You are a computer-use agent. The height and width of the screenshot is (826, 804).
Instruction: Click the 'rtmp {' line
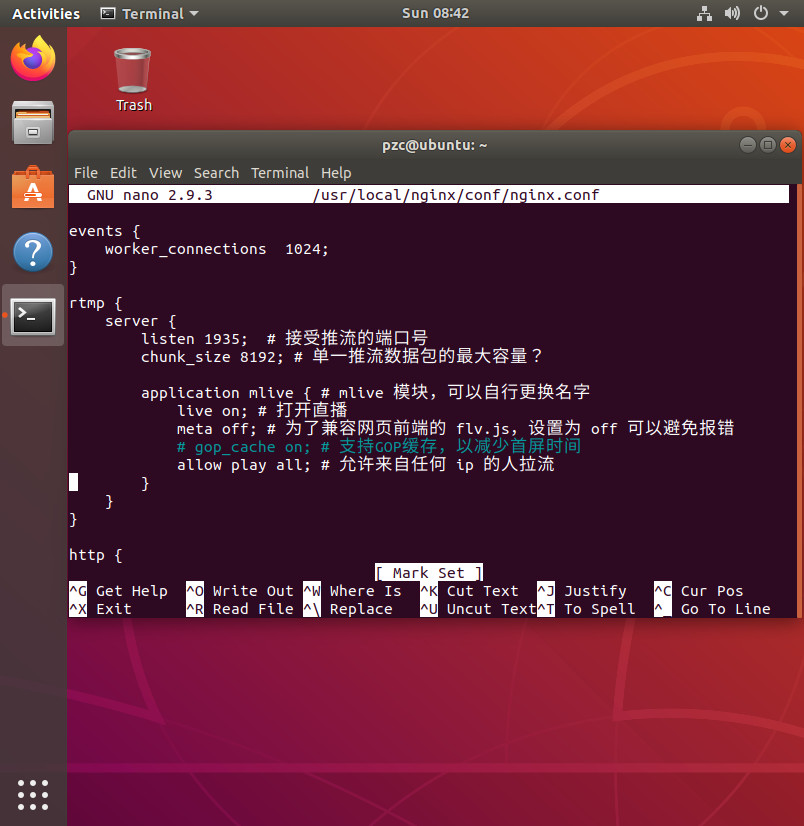coord(96,303)
